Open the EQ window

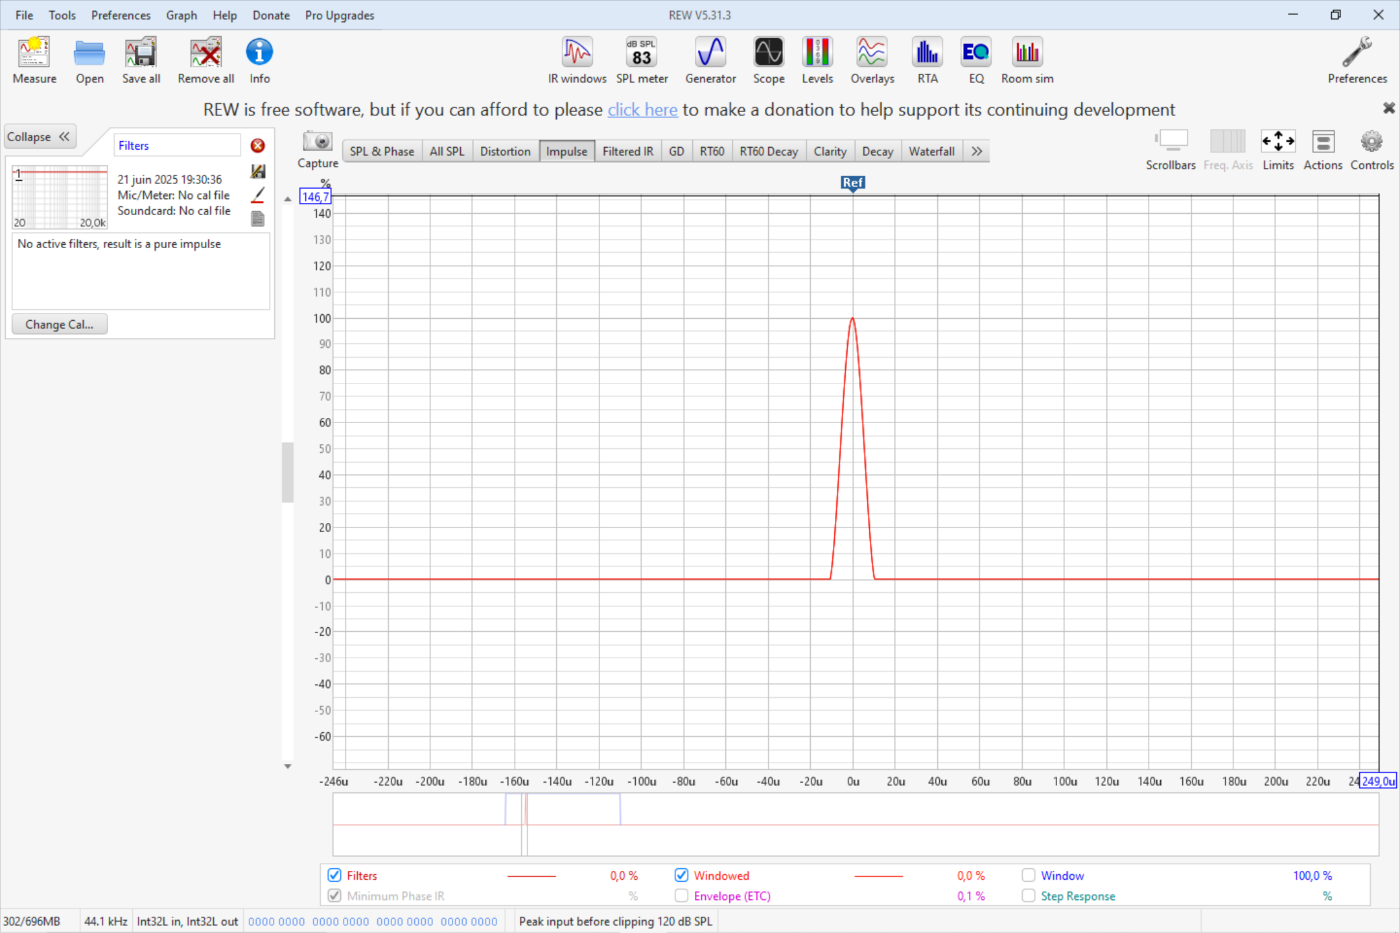click(975, 60)
